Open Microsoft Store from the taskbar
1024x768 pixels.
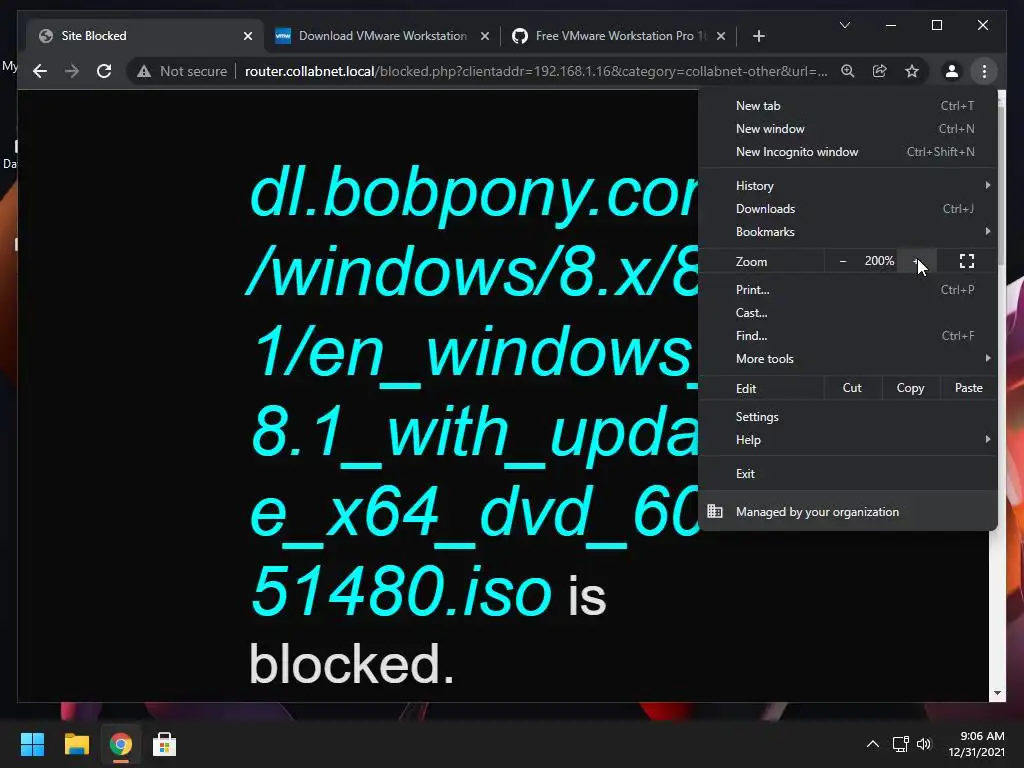coord(165,744)
